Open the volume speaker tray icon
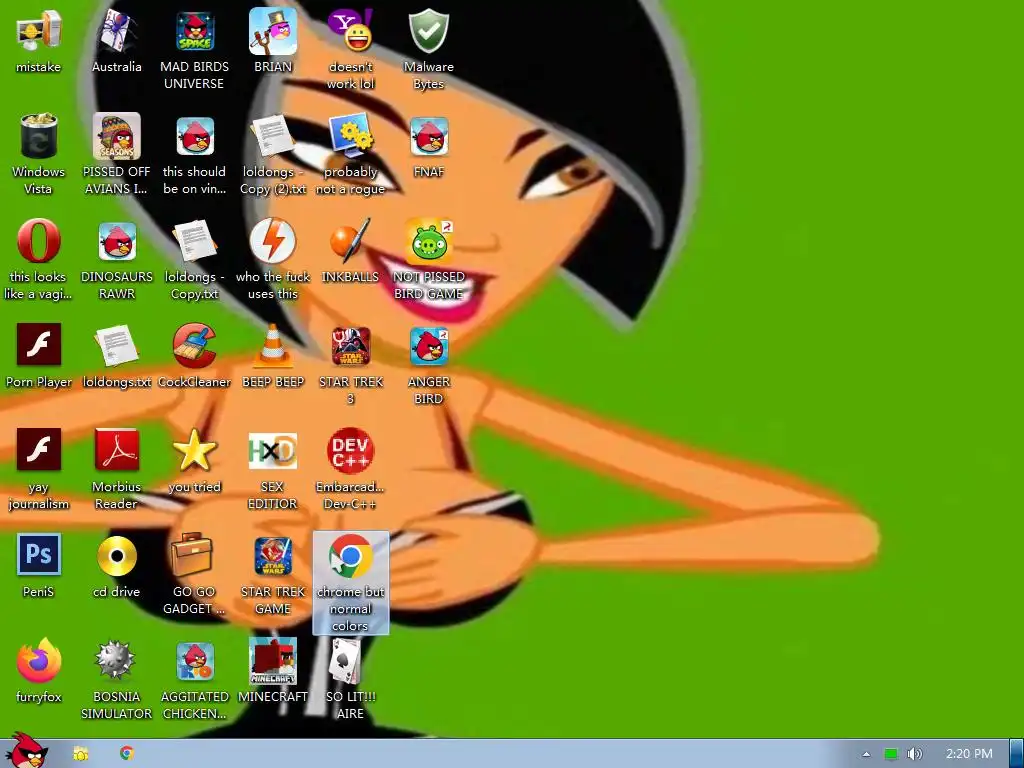 [915, 754]
